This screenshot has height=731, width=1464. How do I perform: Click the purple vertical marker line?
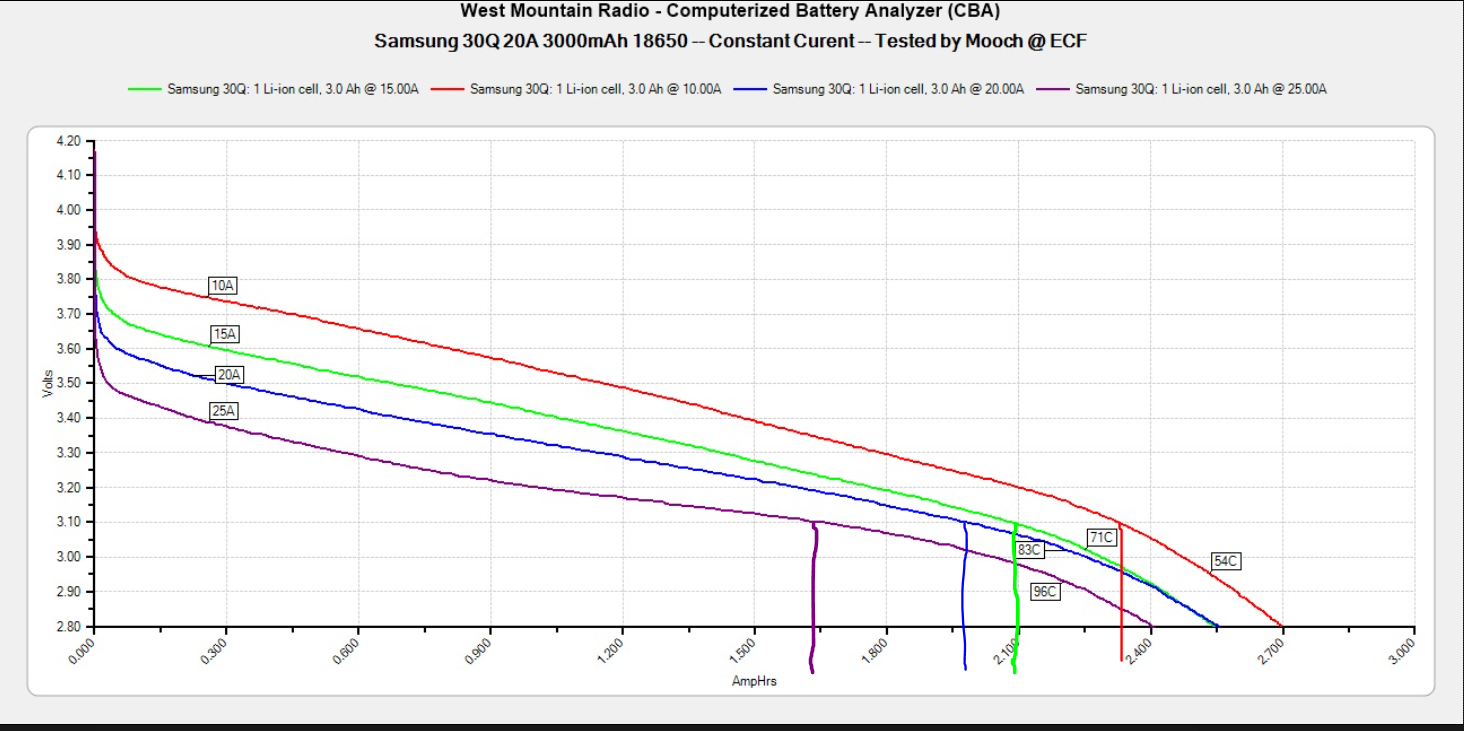tap(815, 600)
